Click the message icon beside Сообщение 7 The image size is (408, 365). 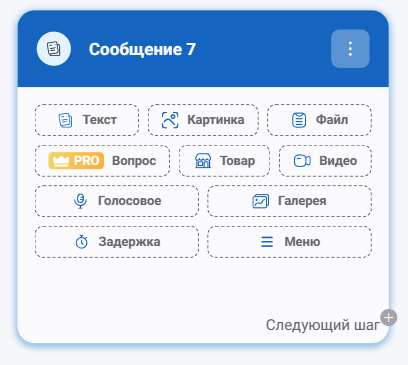[54, 49]
